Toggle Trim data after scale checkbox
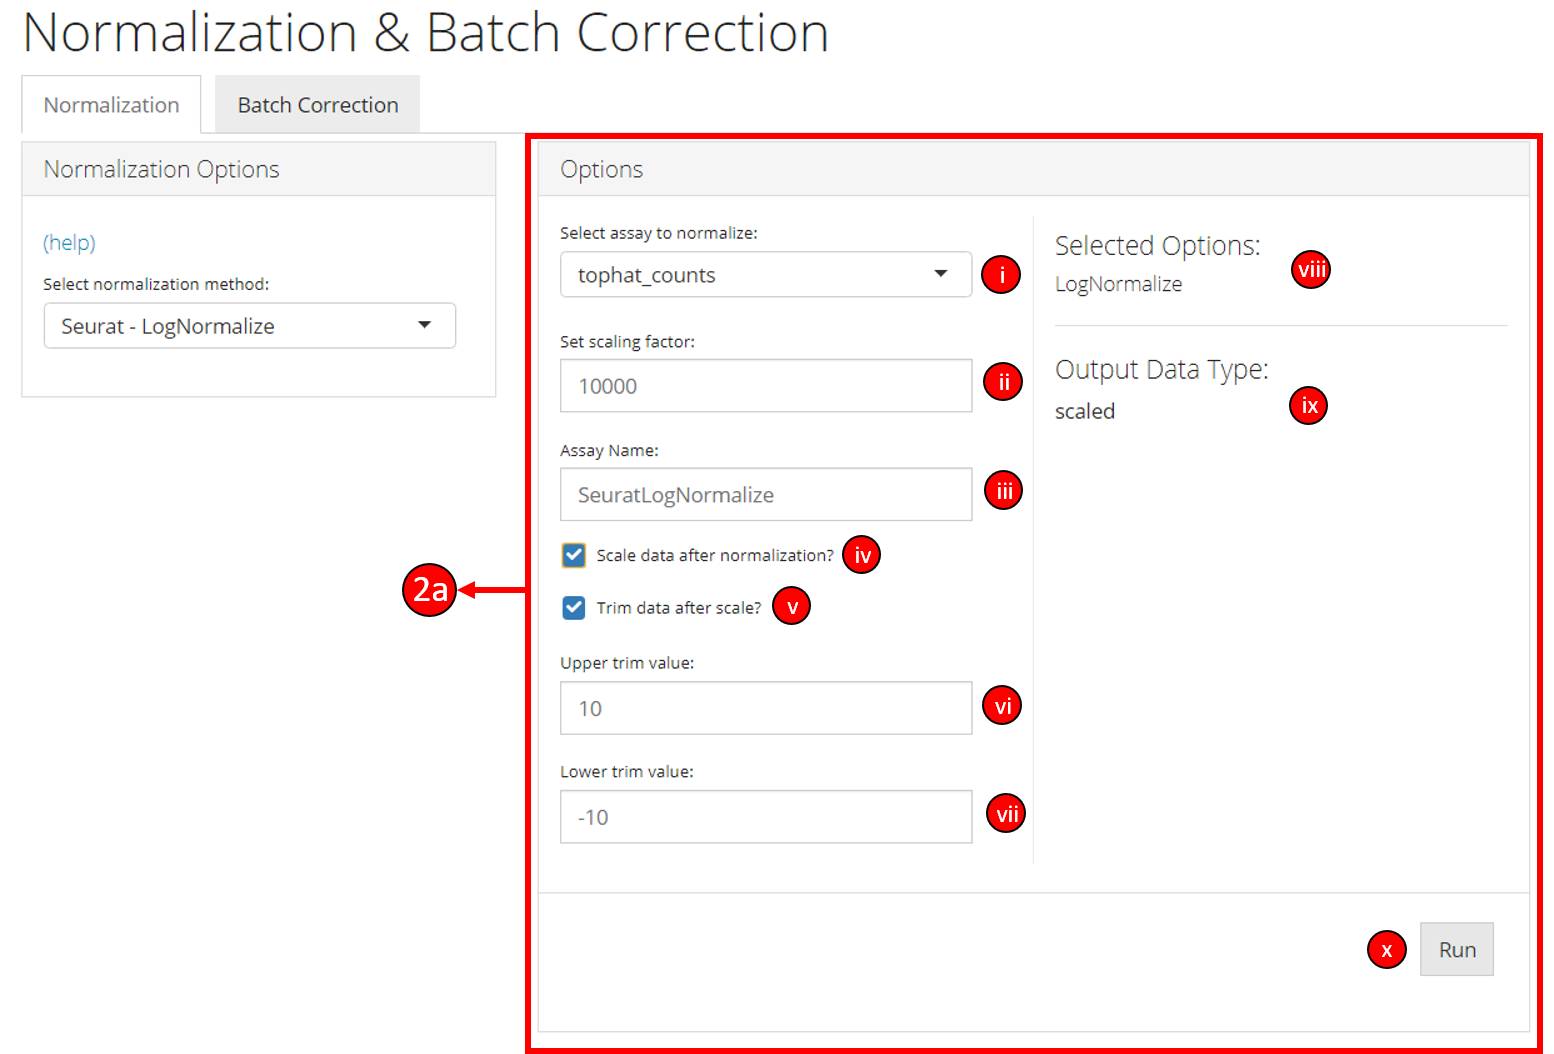Screen dimensions: 1554x1054 (x=574, y=608)
